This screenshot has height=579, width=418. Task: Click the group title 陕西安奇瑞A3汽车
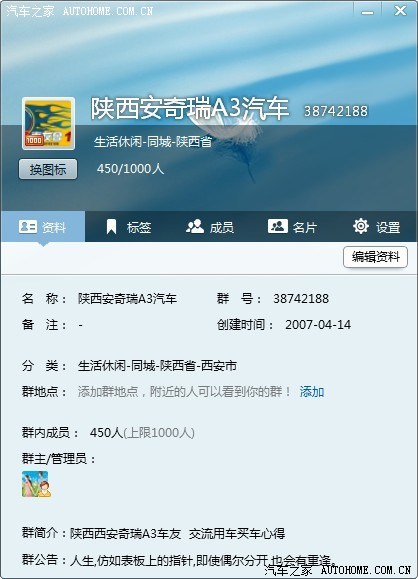tap(190, 109)
